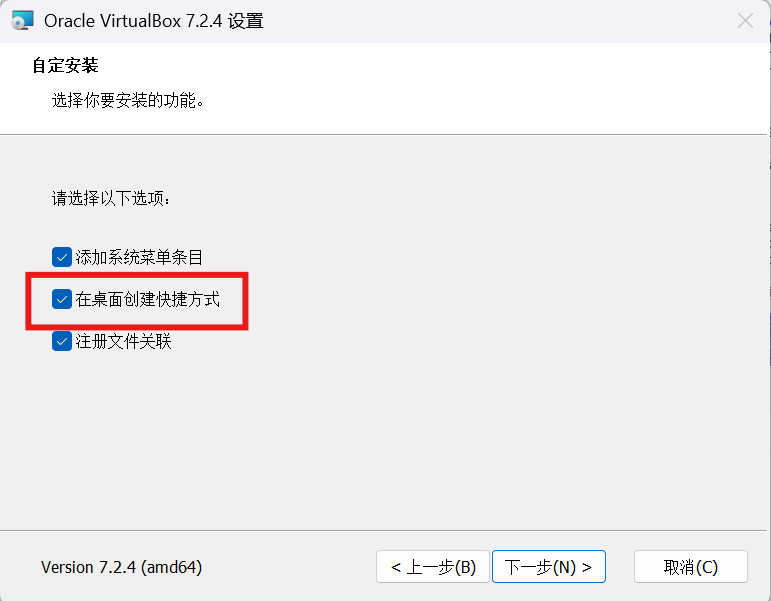This screenshot has width=771, height=601.
Task: Click the red highlight rectangle's border
Action: (x=137, y=274)
